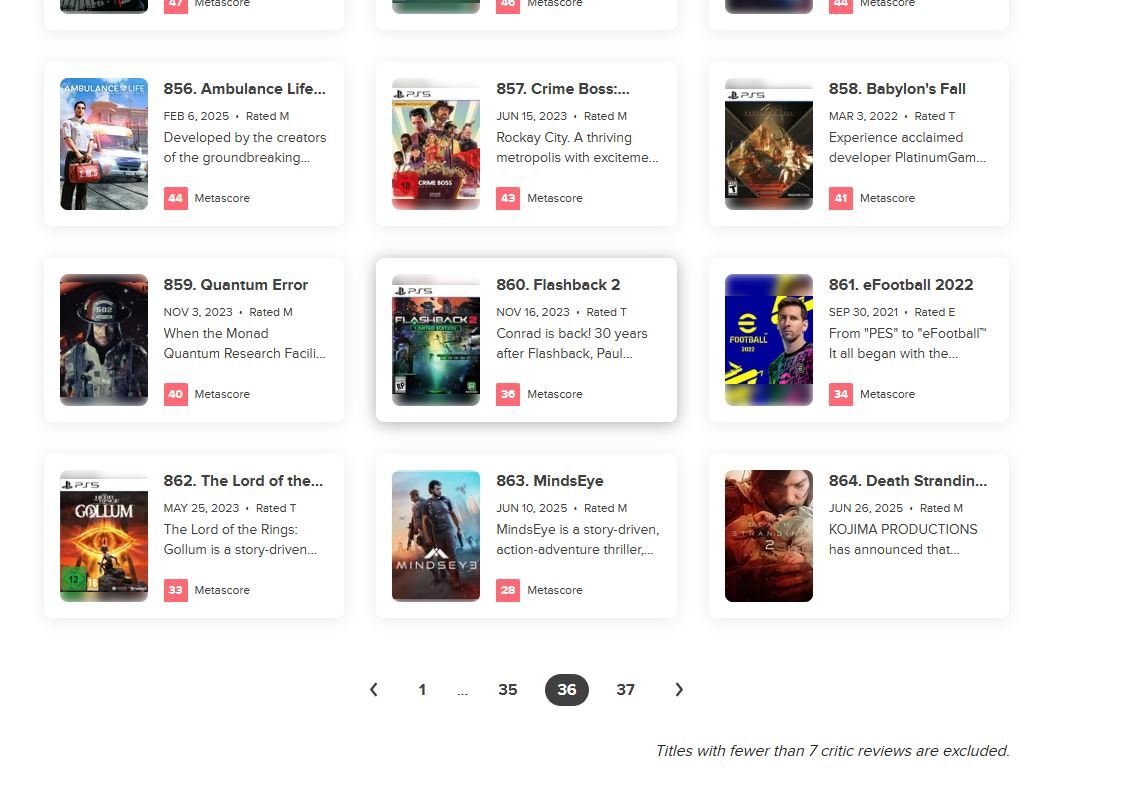Image resolution: width=1124 pixels, height=807 pixels.
Task: Go to page 35
Action: 508,689
